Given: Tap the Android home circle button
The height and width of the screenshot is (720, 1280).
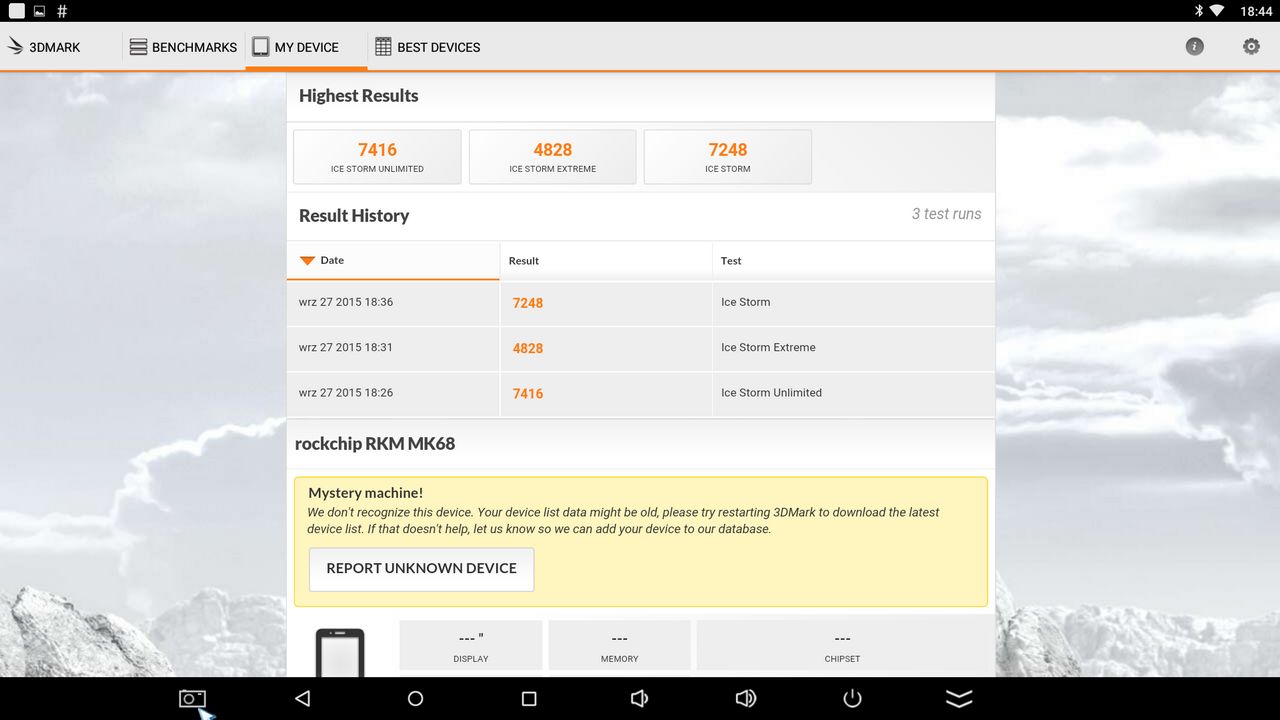Looking at the screenshot, I should tap(416, 699).
